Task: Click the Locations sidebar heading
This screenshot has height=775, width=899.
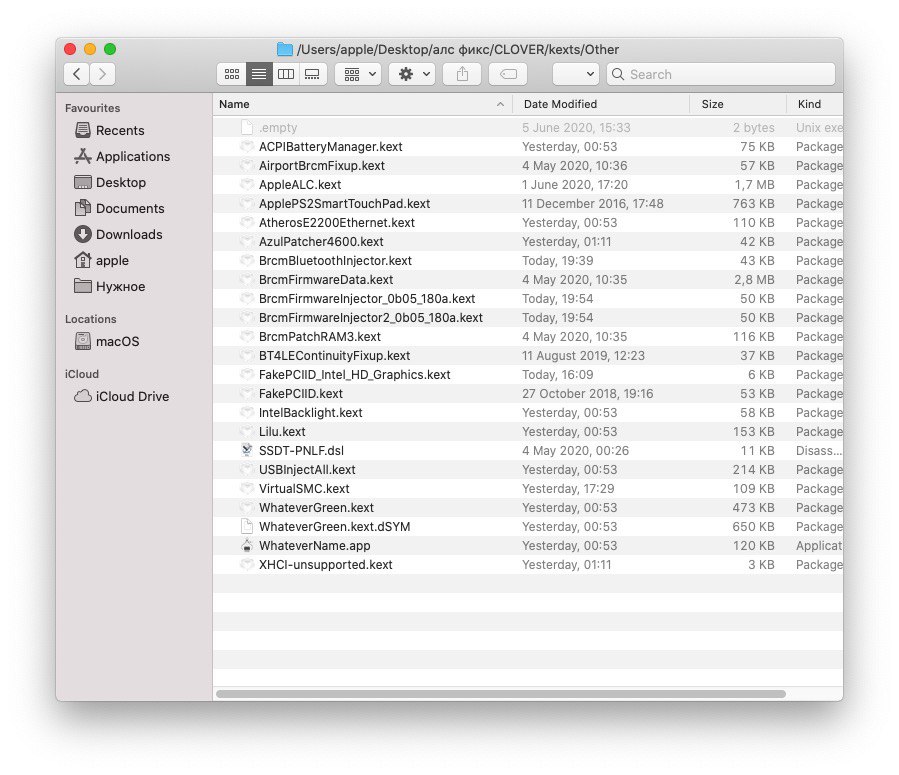Action: pyautogui.click(x=91, y=319)
